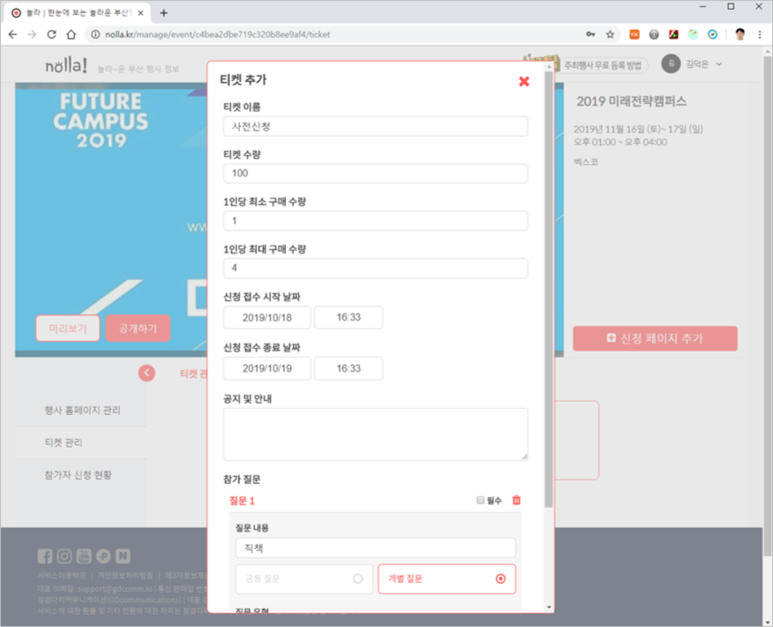Reload the current page
The width and height of the screenshot is (773, 627).
tap(51, 35)
